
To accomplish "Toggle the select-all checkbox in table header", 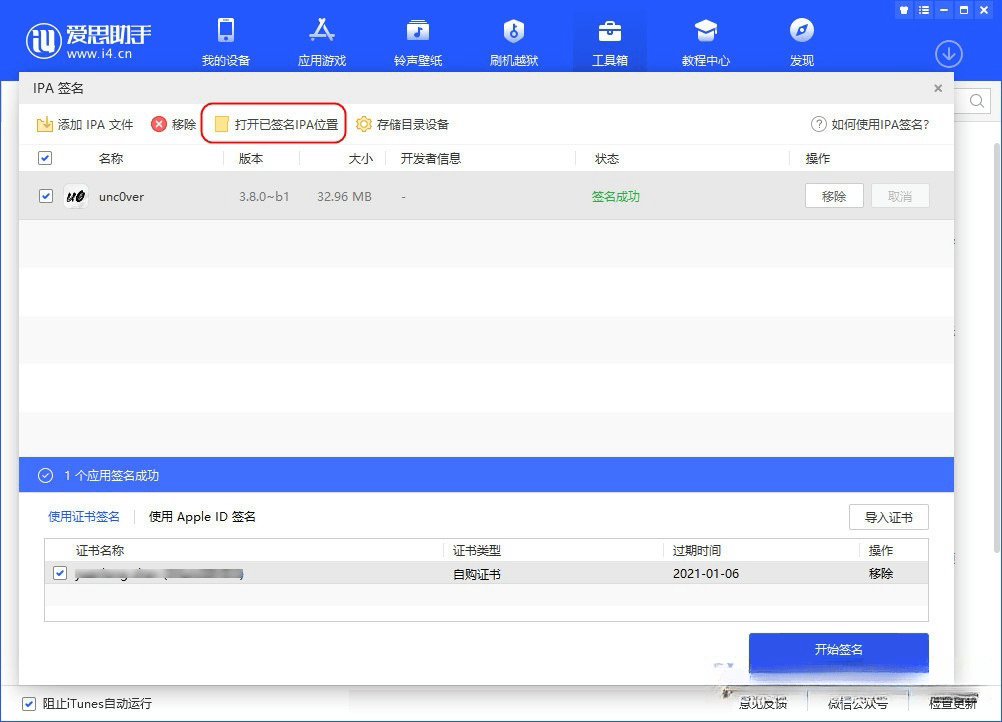I will point(45,158).
